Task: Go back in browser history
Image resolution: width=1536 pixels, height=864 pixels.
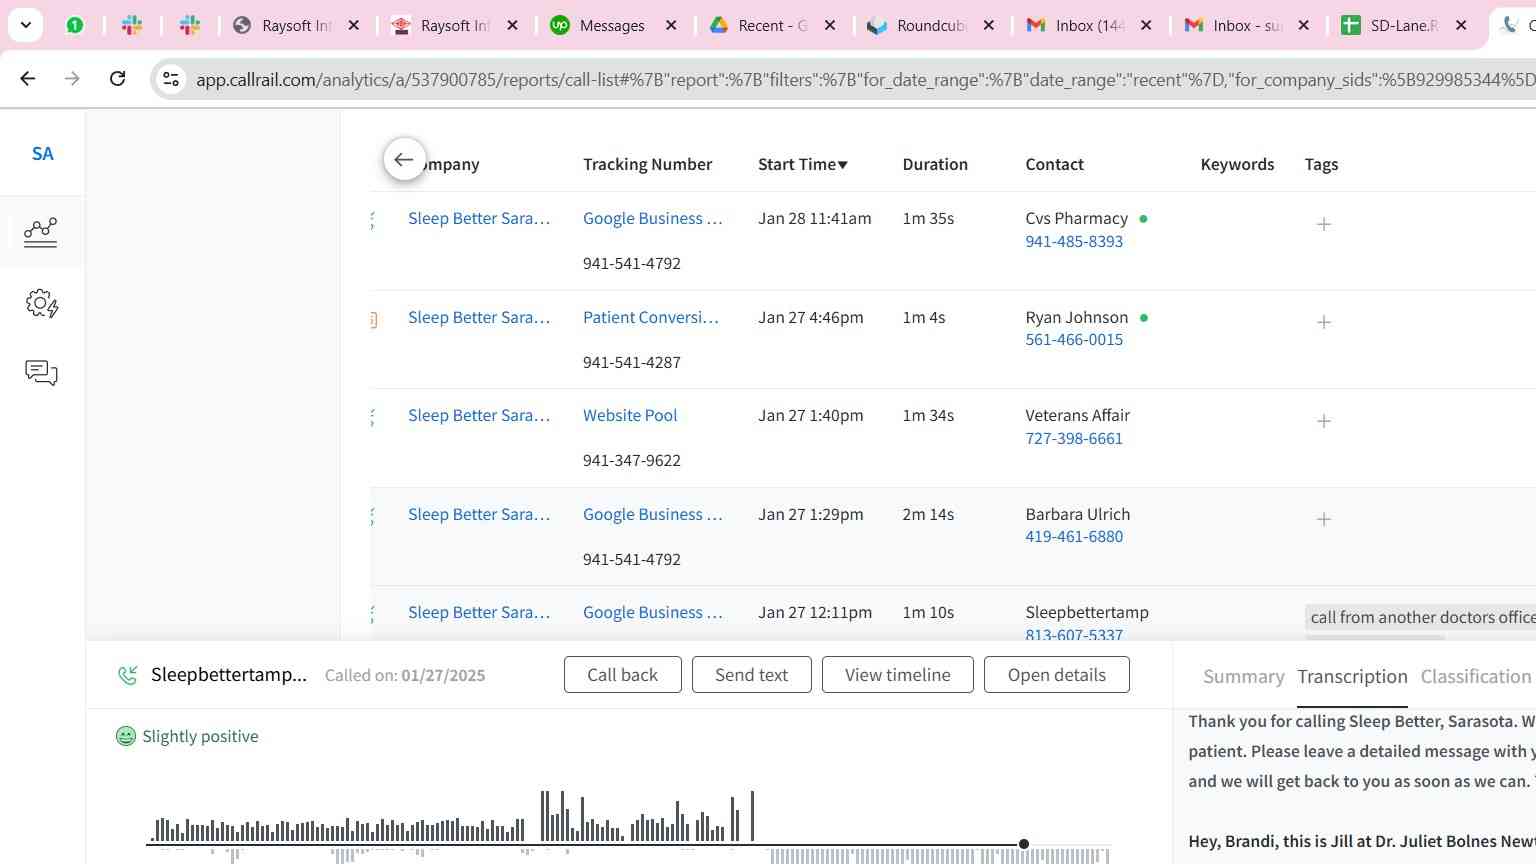Action: click(x=28, y=78)
